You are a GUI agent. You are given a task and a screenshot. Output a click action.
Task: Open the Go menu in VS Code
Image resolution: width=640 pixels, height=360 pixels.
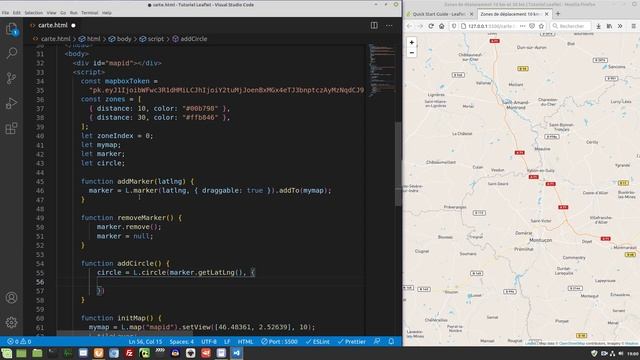[x=63, y=13]
